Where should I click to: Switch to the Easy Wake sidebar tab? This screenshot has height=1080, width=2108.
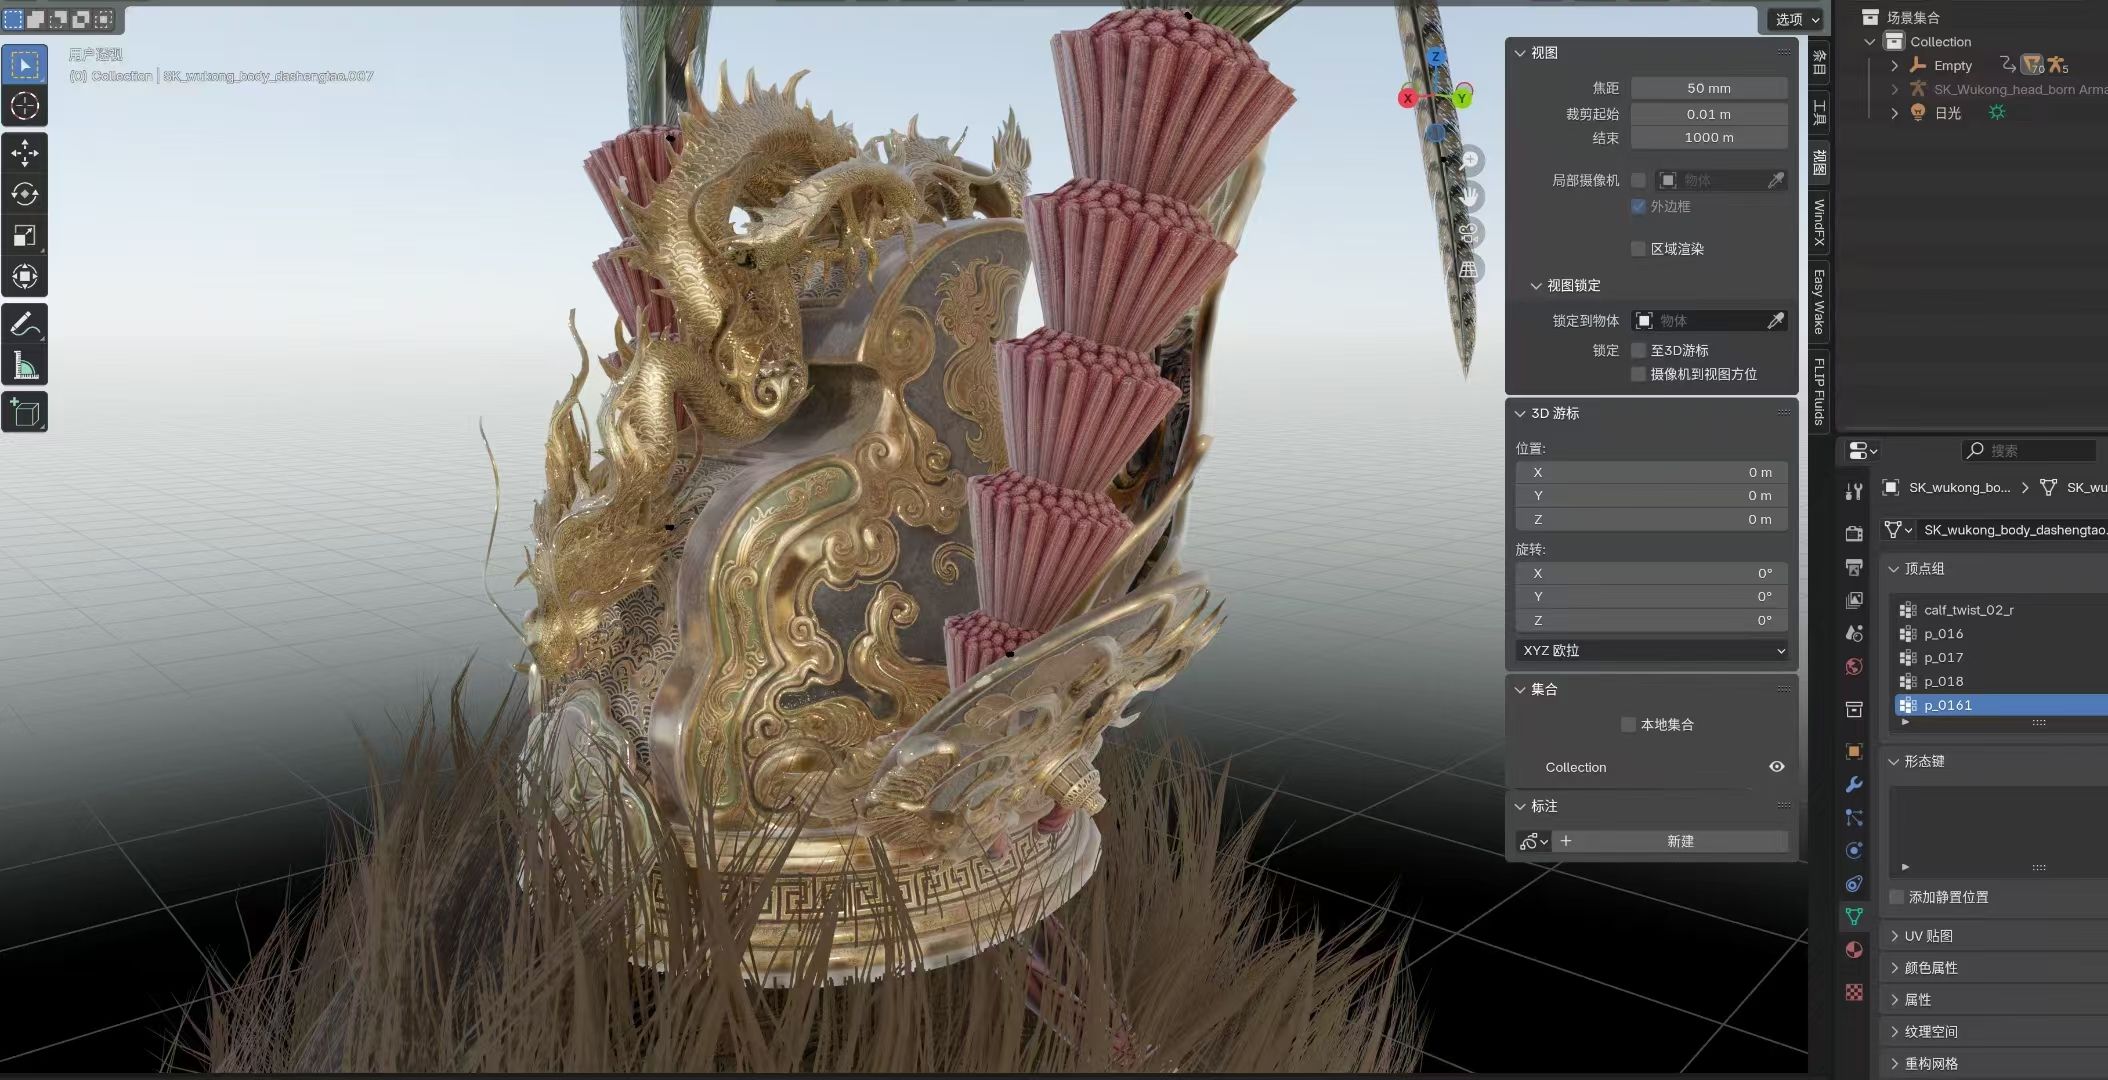tap(1819, 301)
